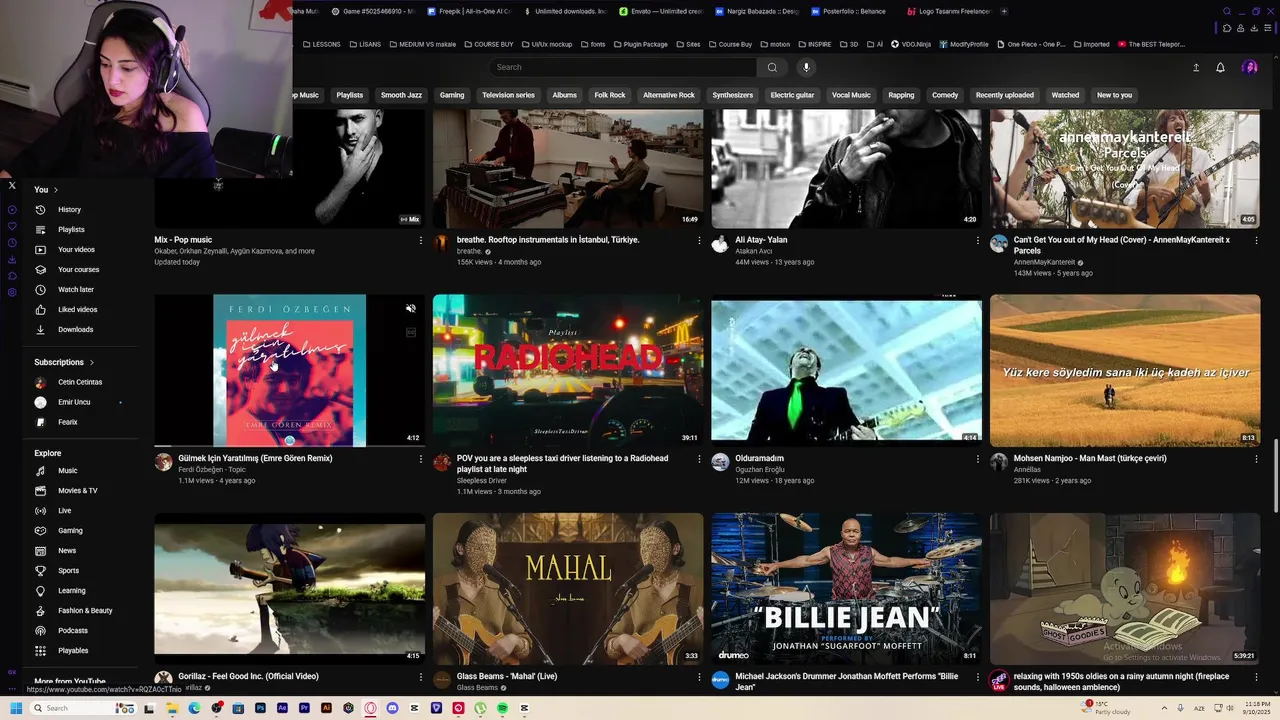The width and height of the screenshot is (1280, 720).
Task: Start voice search with microphone icon
Action: (x=806, y=67)
